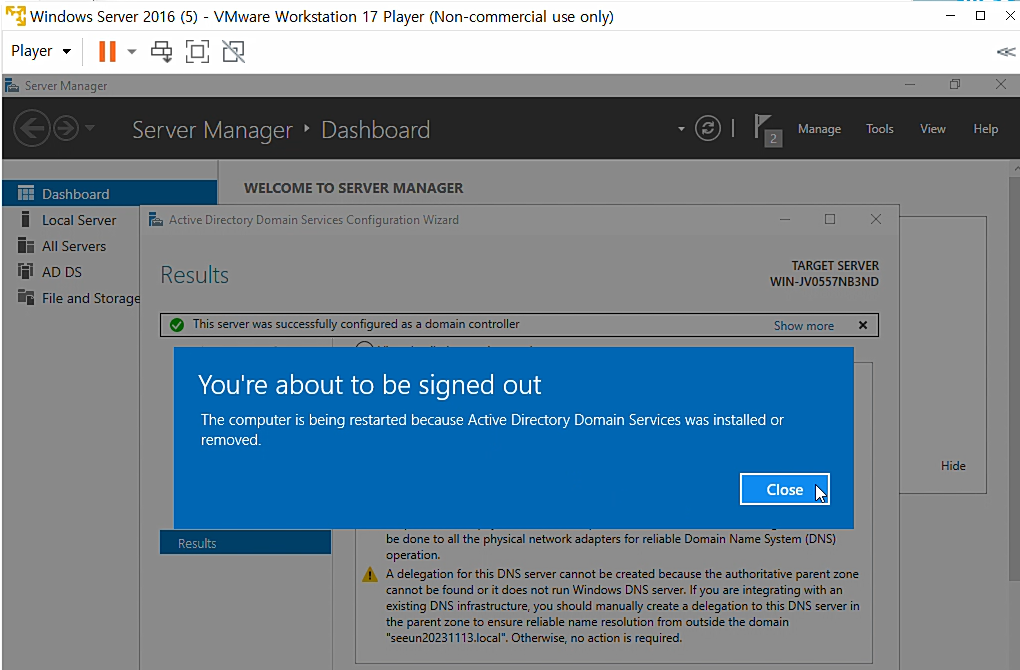
Task: Click the AD DS icon in the sidebar
Action: [x=26, y=271]
